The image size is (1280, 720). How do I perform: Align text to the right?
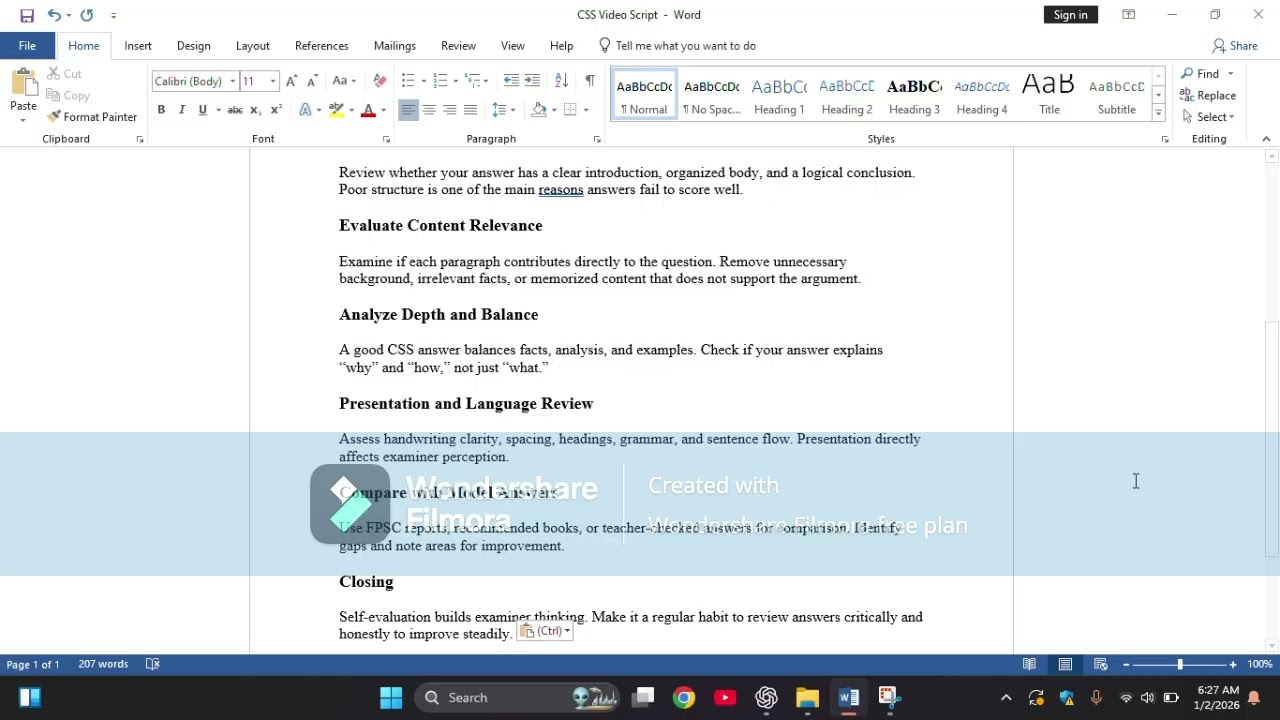[450, 110]
